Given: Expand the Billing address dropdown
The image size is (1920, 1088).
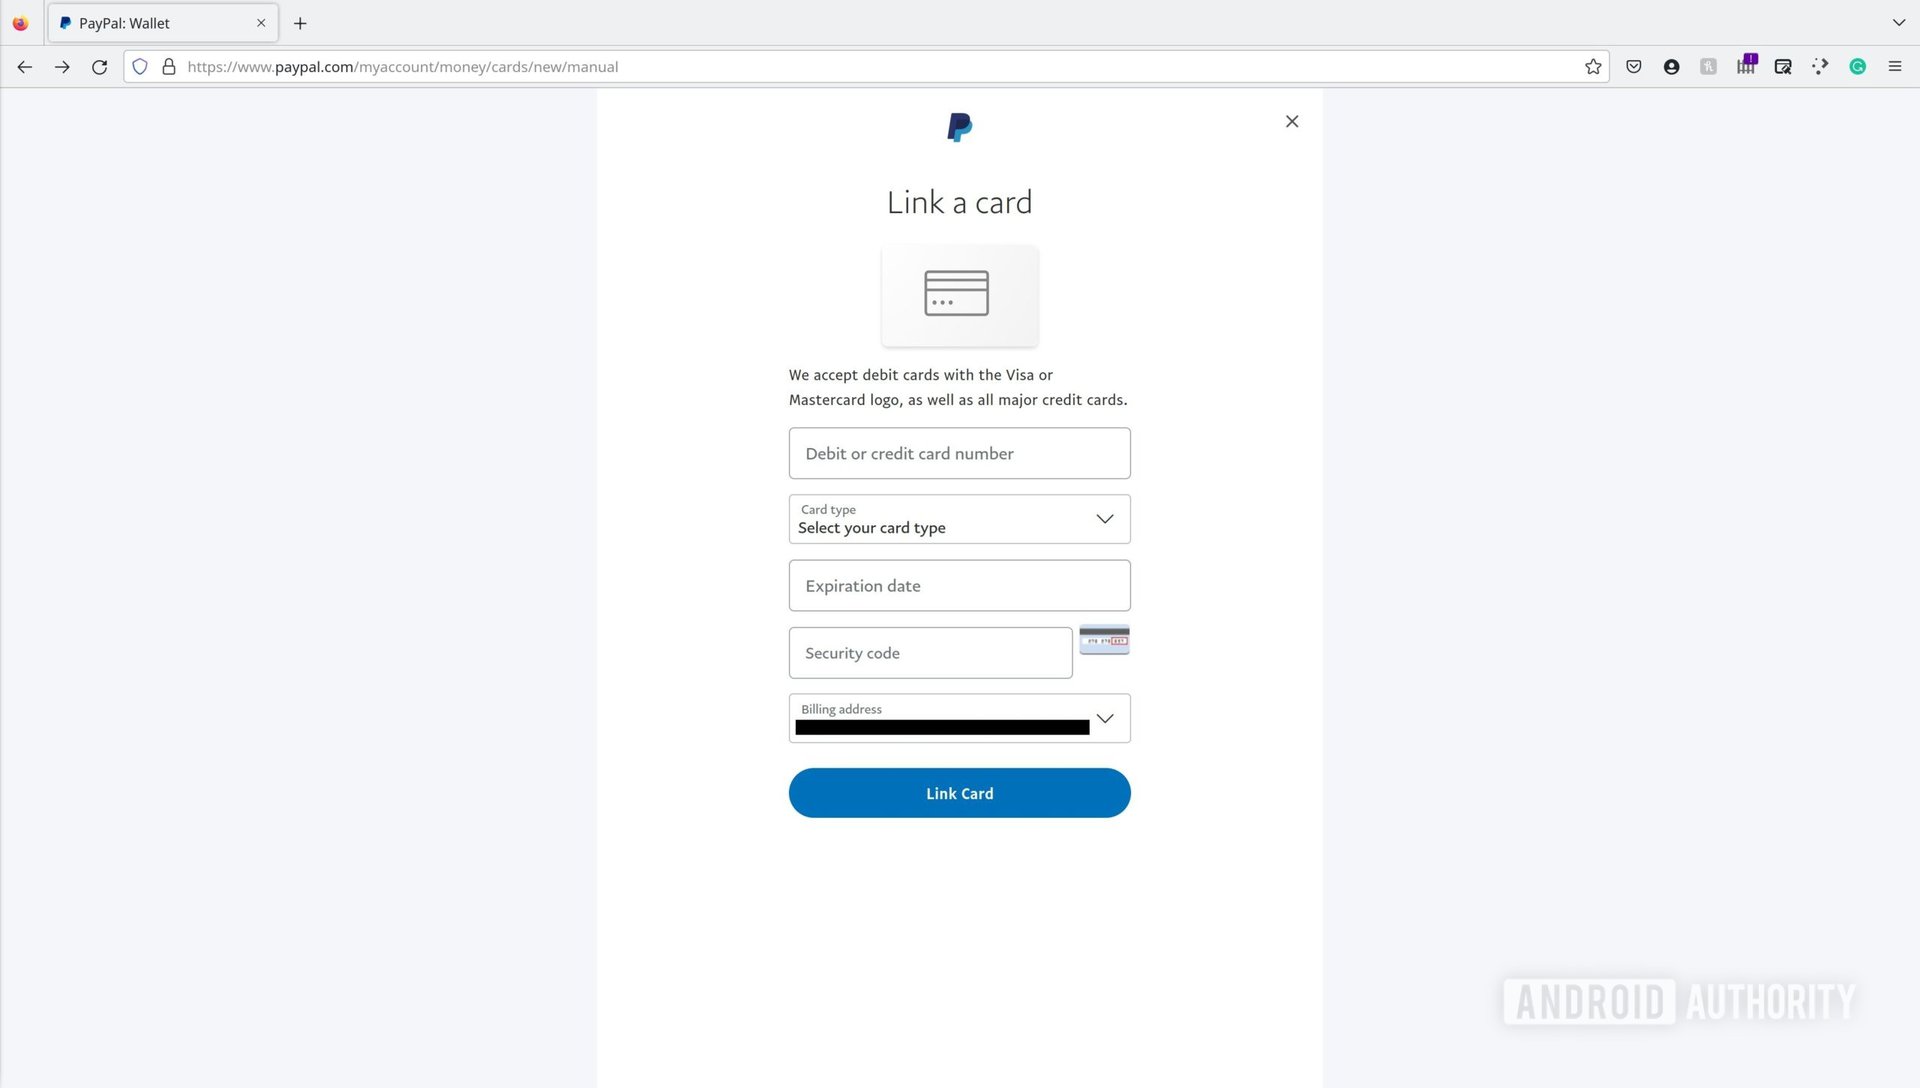Looking at the screenshot, I should pos(1105,719).
